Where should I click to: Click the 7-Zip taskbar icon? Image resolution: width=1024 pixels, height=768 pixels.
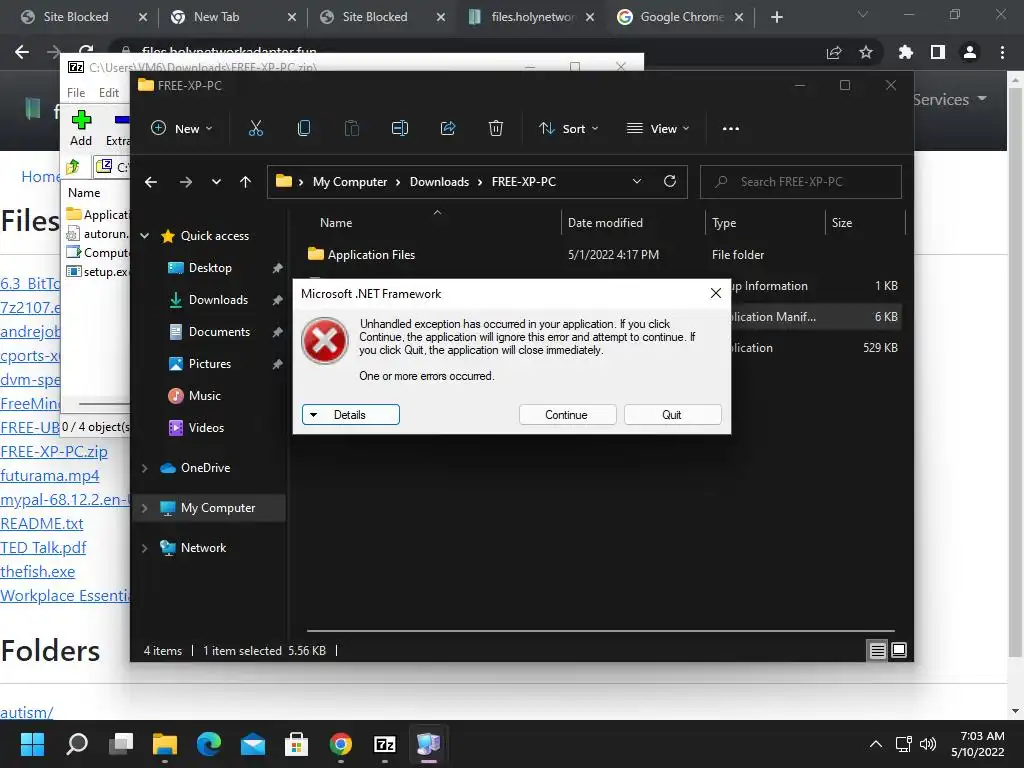385,744
